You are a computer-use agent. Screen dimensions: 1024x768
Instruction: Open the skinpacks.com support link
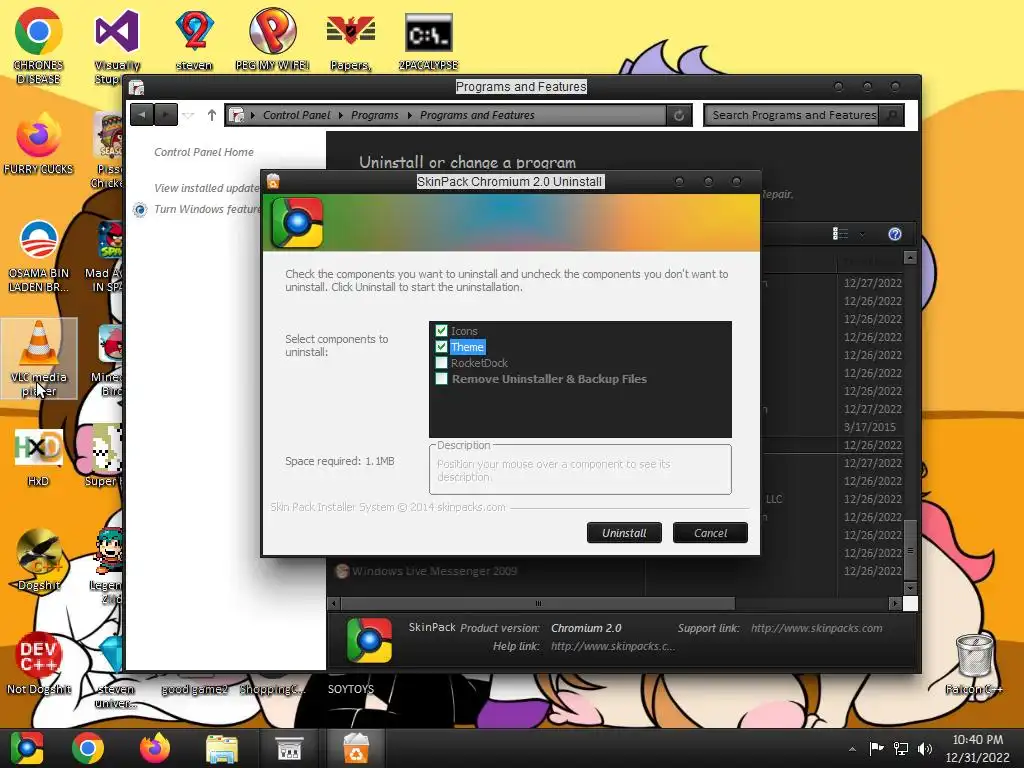816,628
